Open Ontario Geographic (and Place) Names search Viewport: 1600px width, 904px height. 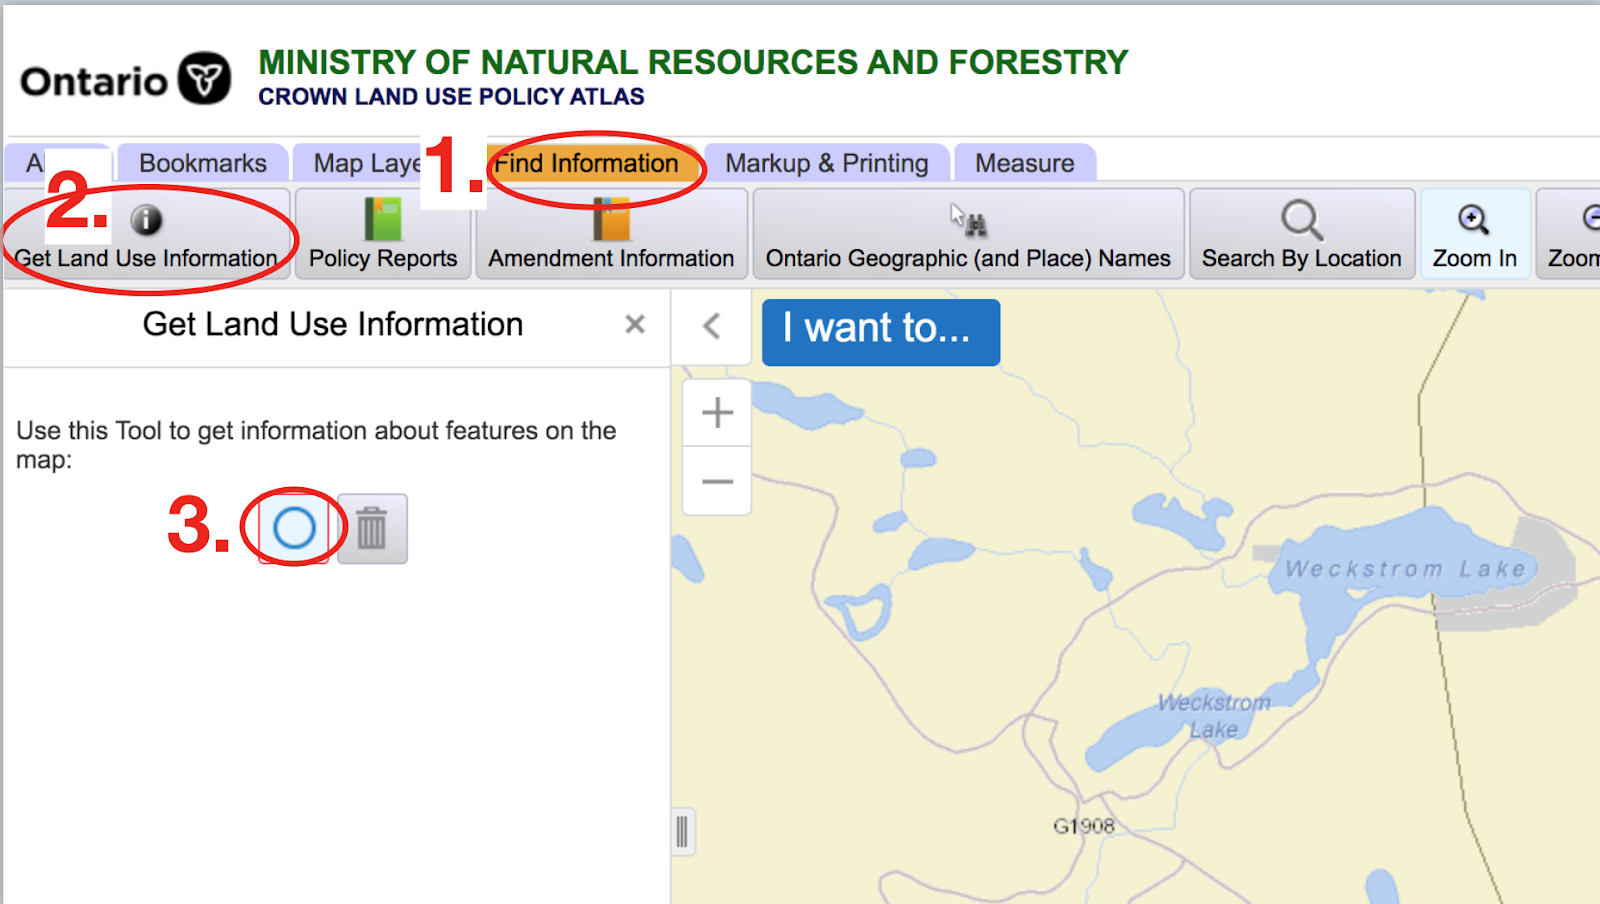point(968,234)
